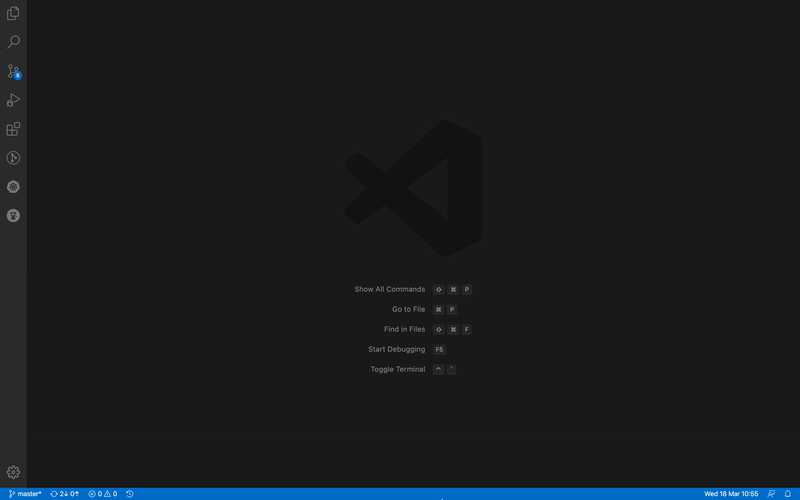The image size is (800, 500).
Task: Open the notifications bell icon
Action: (x=788, y=494)
